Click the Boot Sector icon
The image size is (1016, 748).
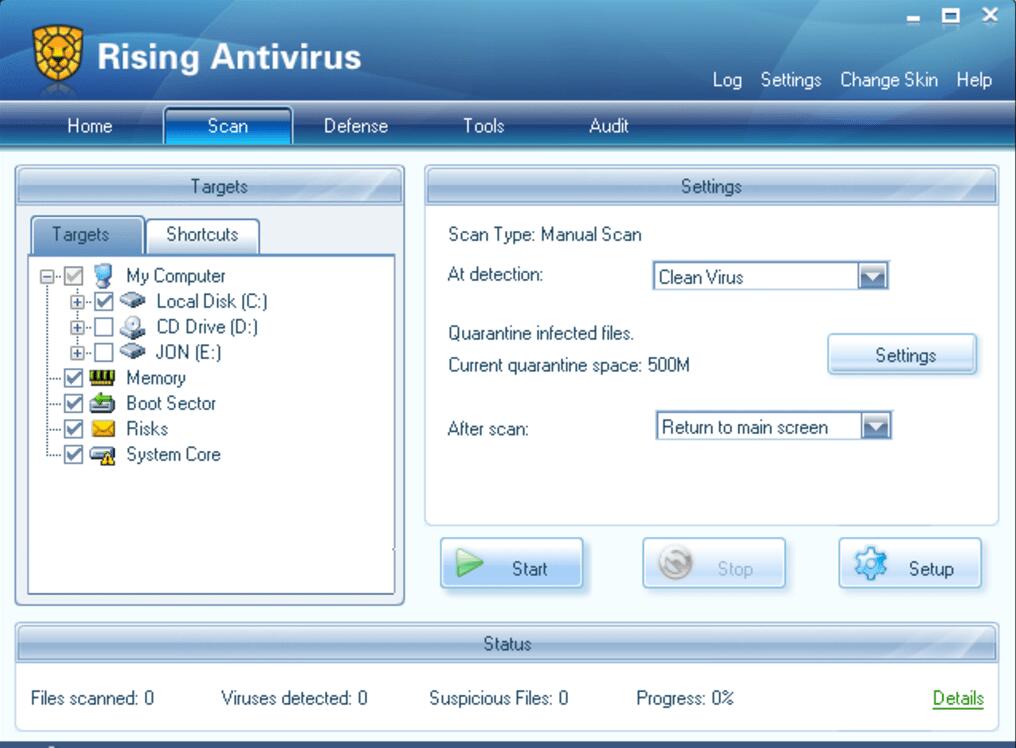(x=103, y=403)
